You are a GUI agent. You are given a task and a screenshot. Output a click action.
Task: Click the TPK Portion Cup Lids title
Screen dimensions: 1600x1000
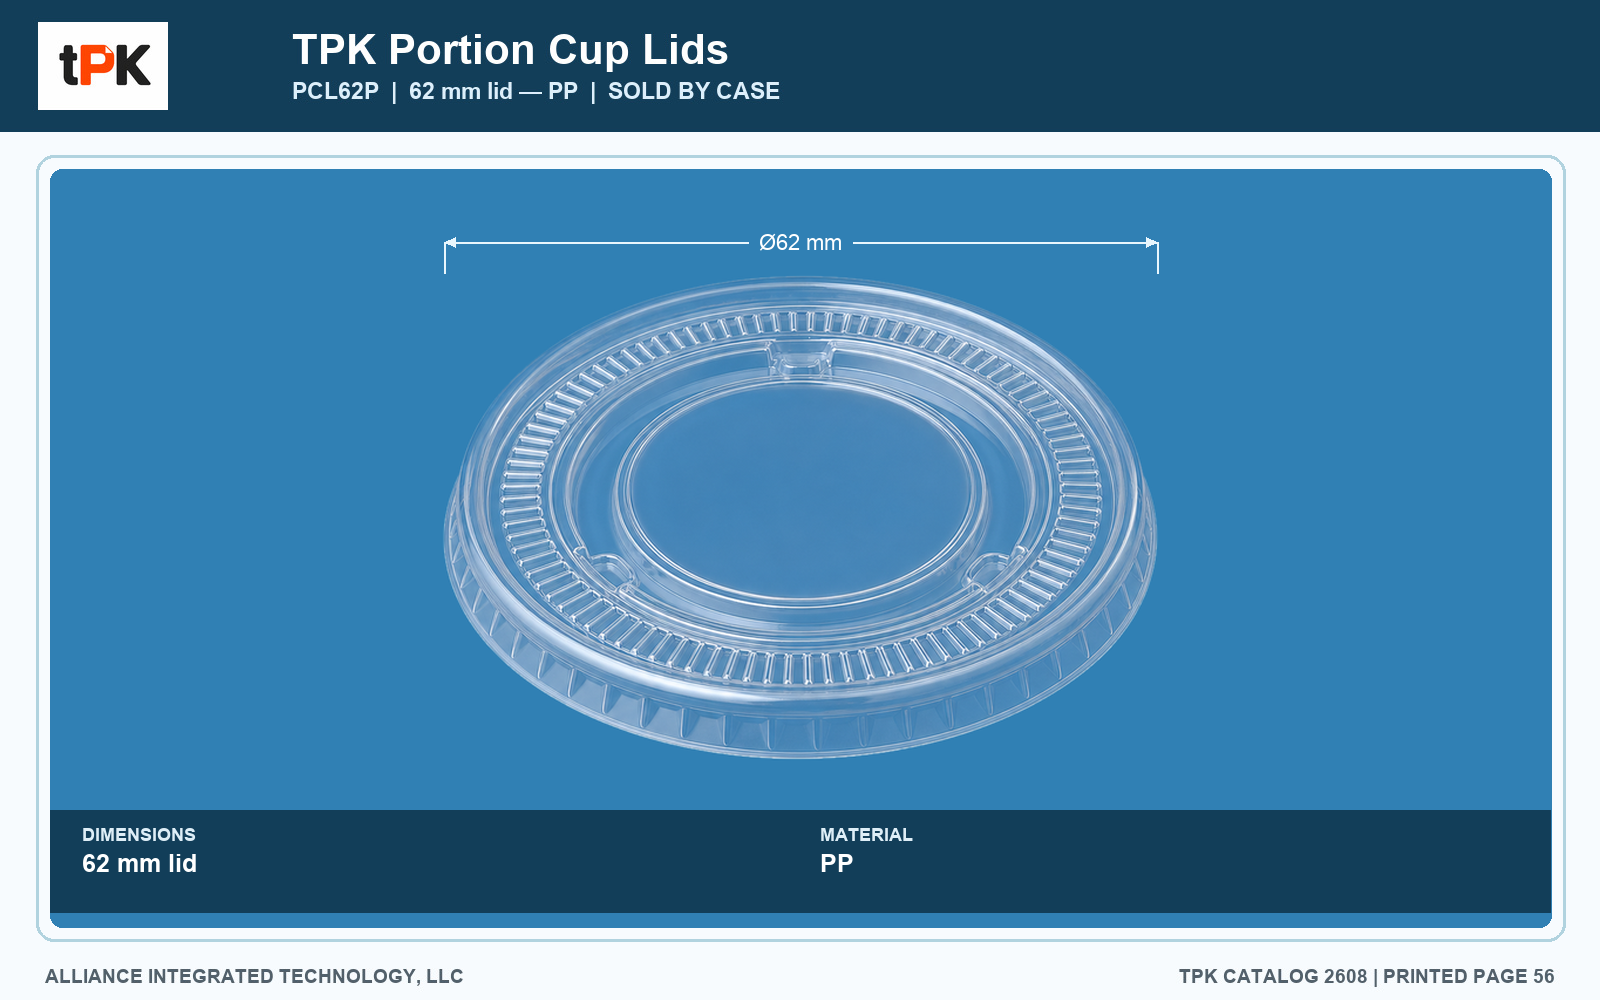coord(510,49)
